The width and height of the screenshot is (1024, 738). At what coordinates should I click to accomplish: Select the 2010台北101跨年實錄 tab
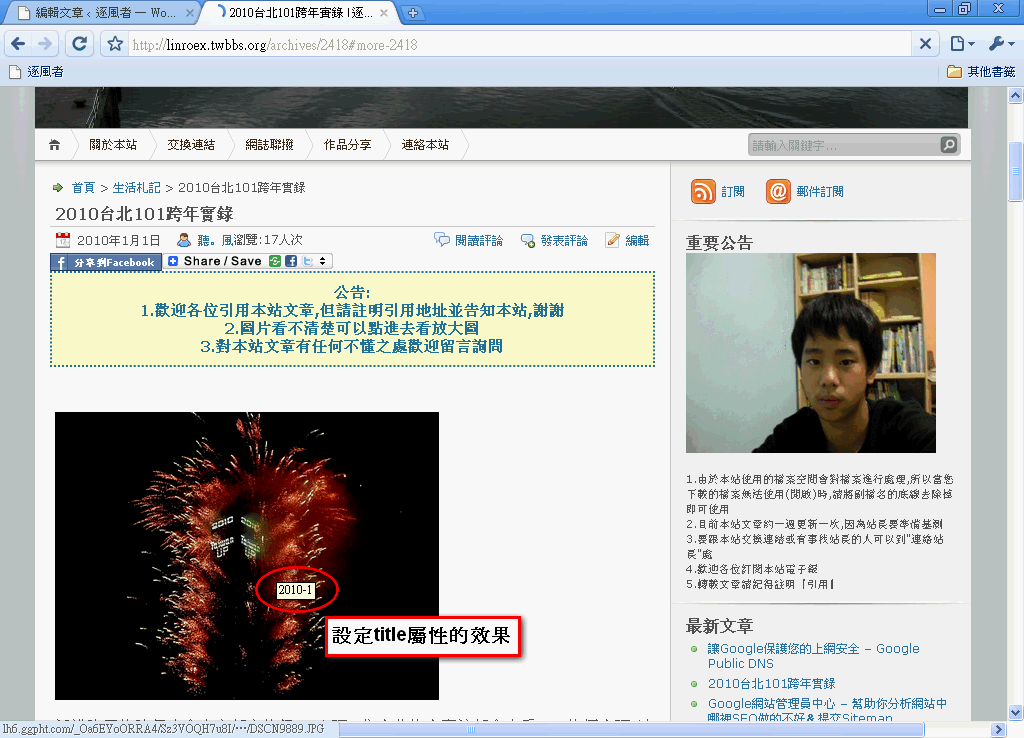pyautogui.click(x=300, y=12)
